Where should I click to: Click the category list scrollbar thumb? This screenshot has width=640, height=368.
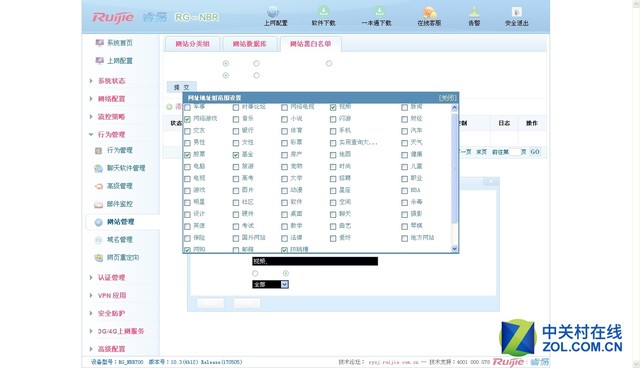(454, 168)
